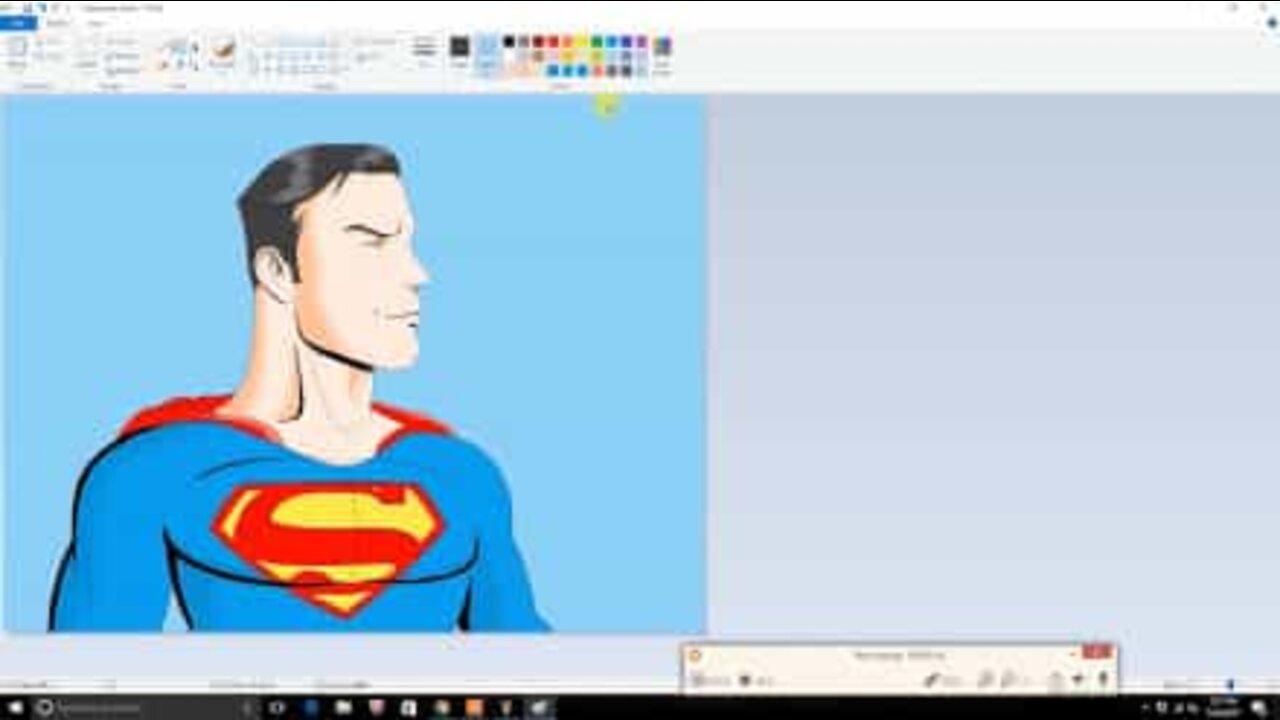Pick the purple palette color
This screenshot has width=1280, height=720.
tap(641, 41)
